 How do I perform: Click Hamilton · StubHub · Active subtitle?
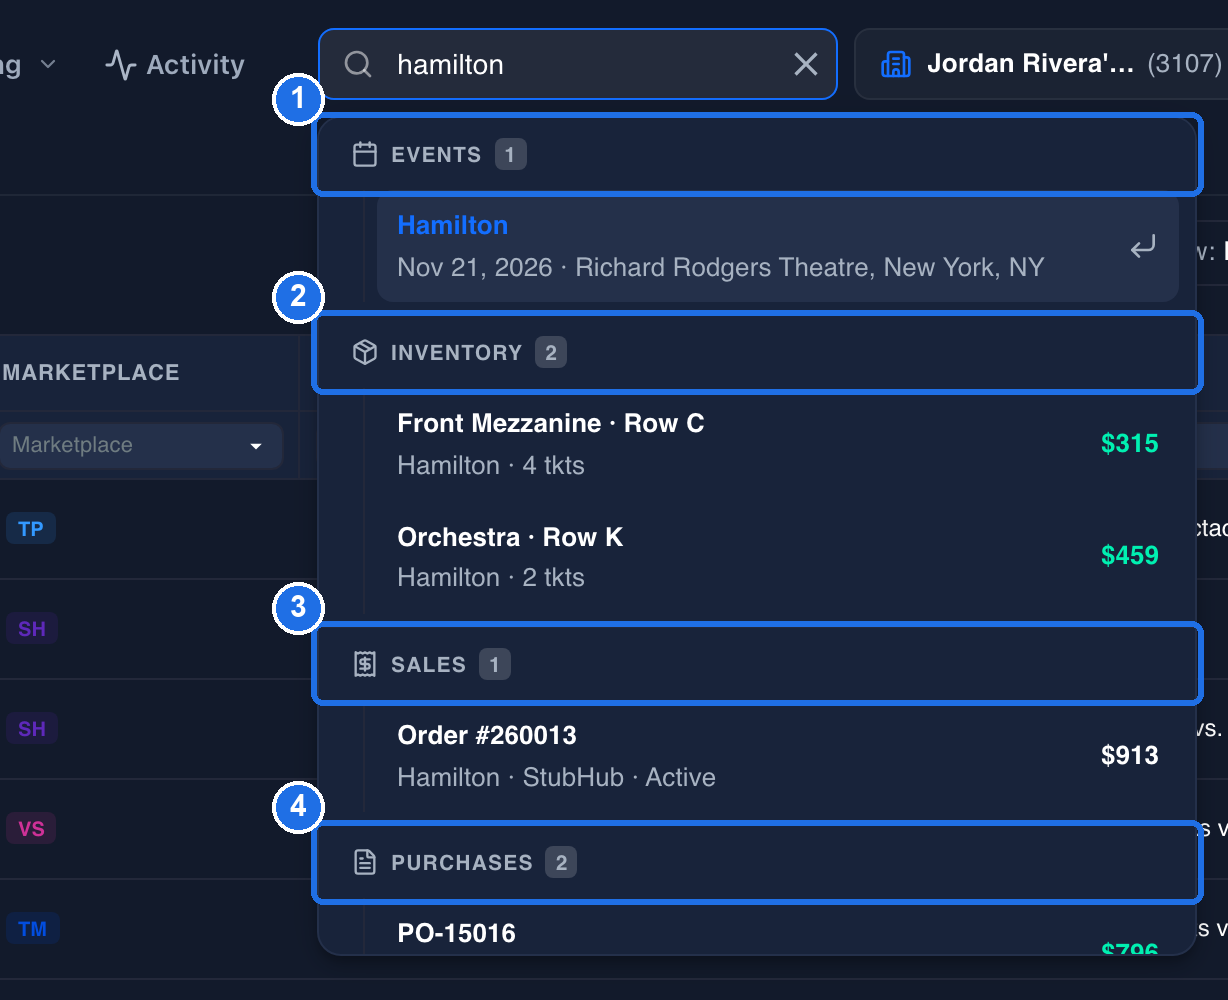[556, 777]
